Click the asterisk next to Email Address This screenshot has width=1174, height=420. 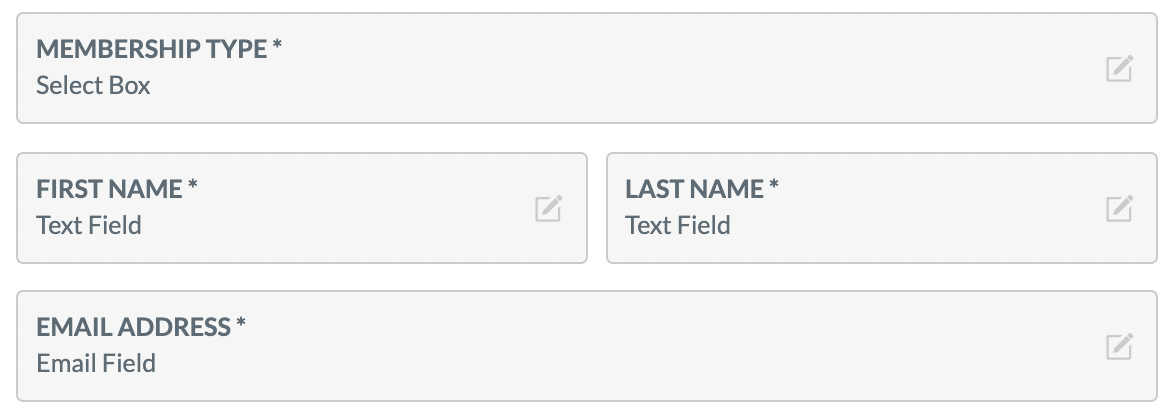(240, 323)
